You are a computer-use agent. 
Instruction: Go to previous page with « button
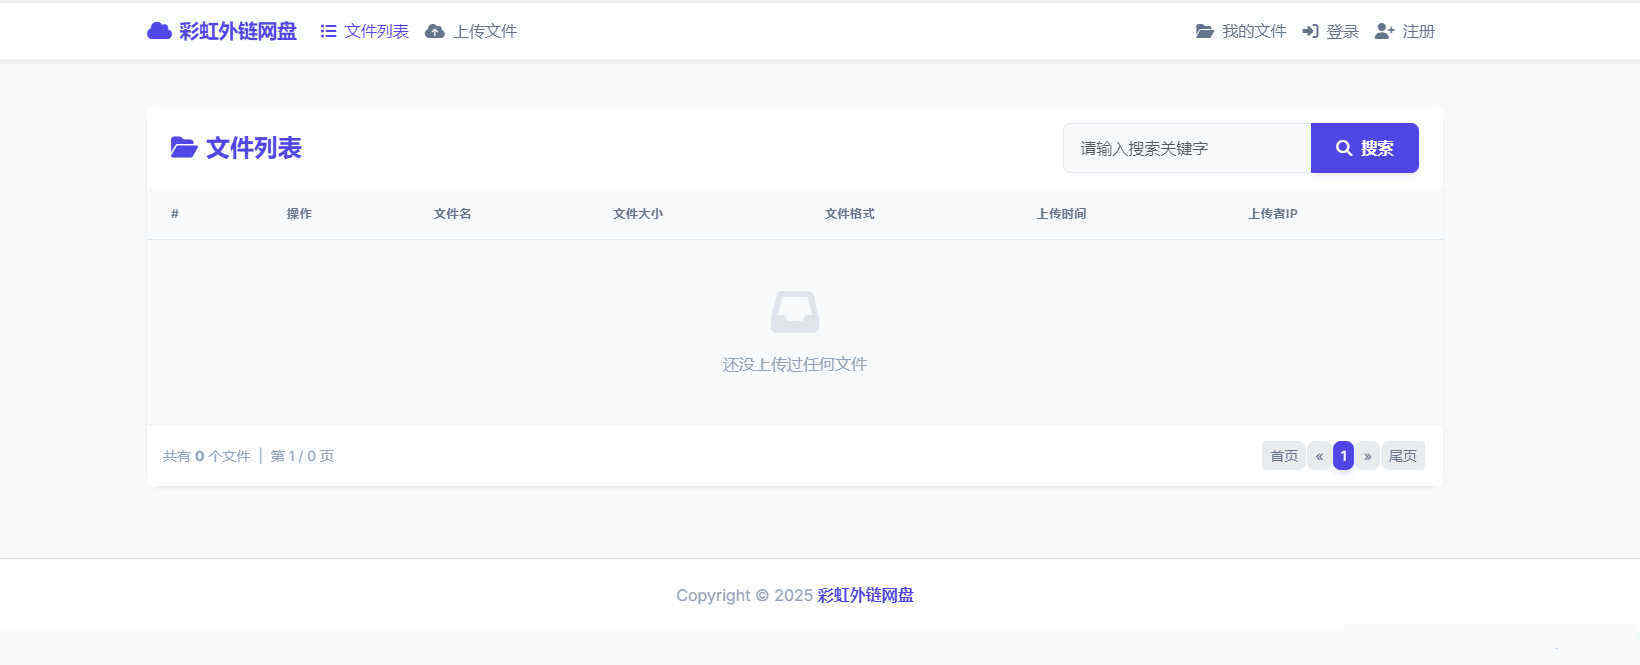(1319, 456)
